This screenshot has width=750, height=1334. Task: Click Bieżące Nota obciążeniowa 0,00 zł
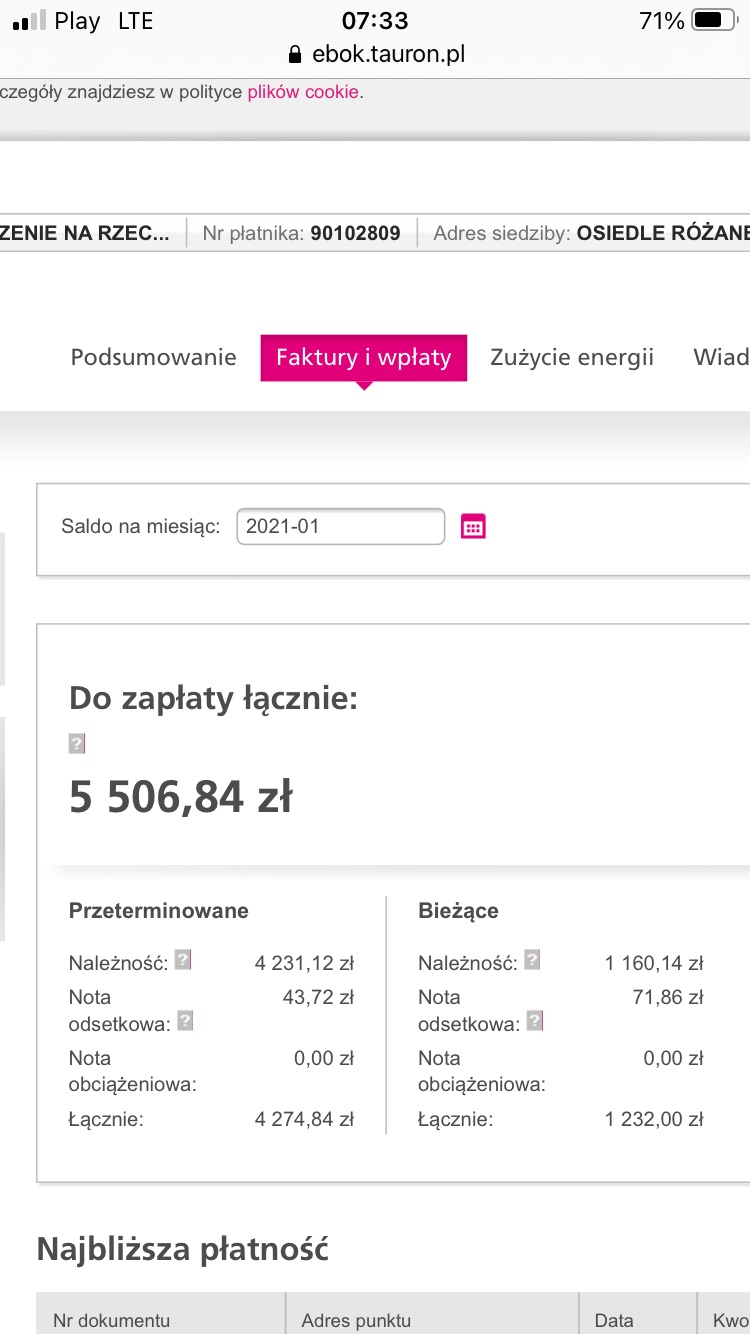674,1058
